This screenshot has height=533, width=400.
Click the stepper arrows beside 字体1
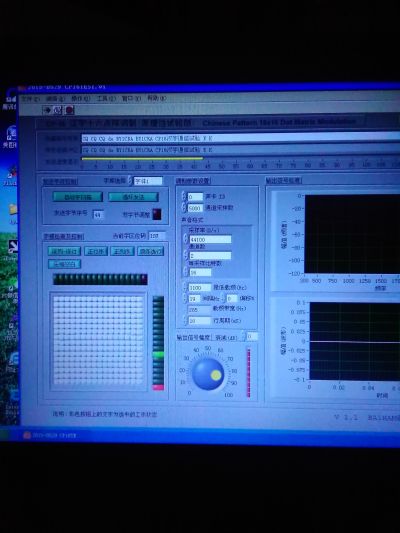coord(130,180)
